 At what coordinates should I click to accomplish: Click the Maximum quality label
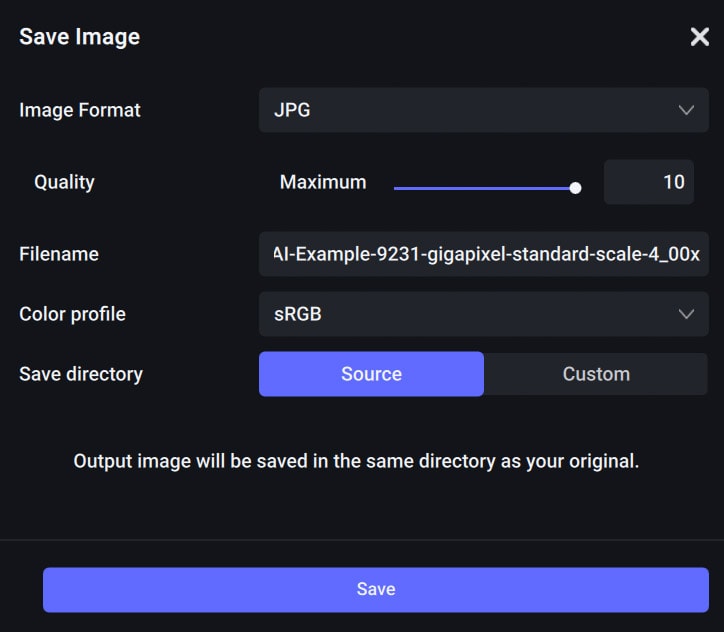[323, 182]
